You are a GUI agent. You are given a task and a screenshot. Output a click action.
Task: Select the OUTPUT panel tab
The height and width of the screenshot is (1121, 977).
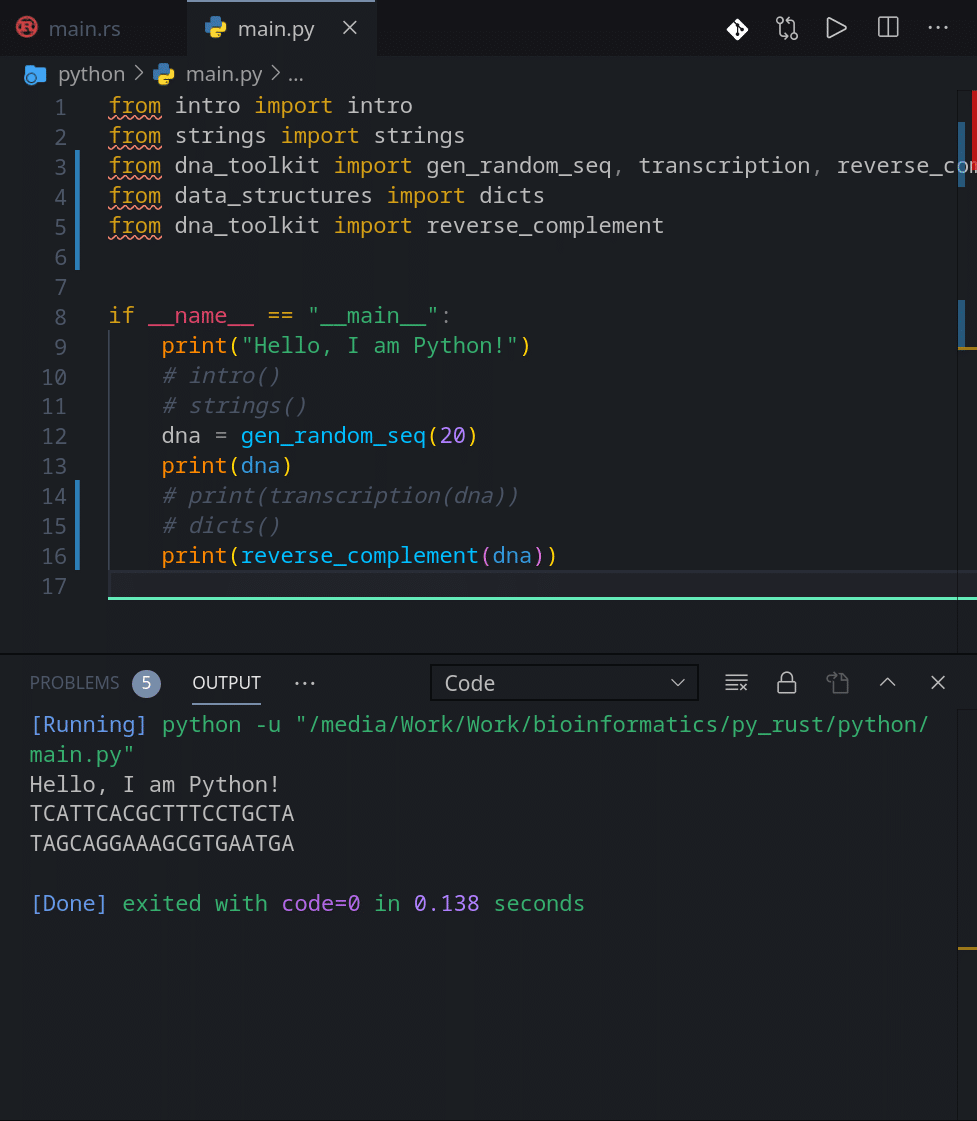point(227,683)
